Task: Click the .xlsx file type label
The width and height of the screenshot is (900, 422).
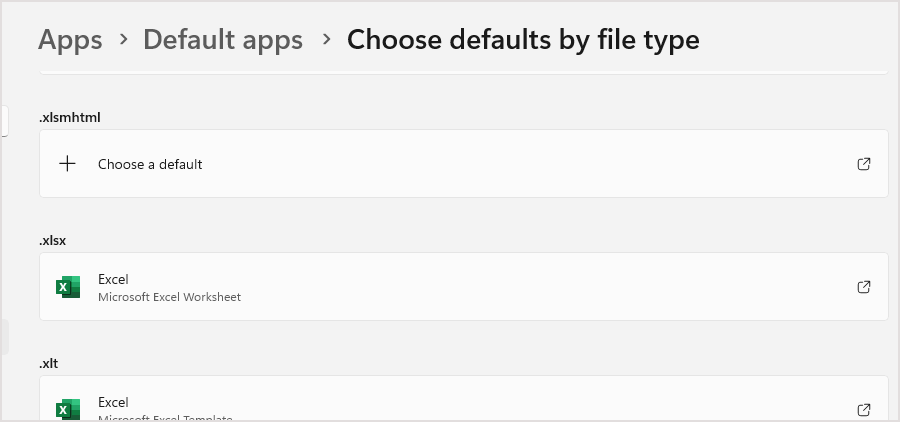Action: (x=52, y=241)
